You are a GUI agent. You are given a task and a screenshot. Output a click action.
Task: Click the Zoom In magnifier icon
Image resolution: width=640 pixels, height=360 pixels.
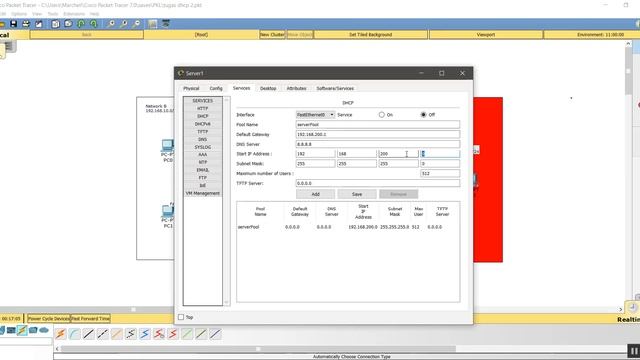tap(111, 24)
